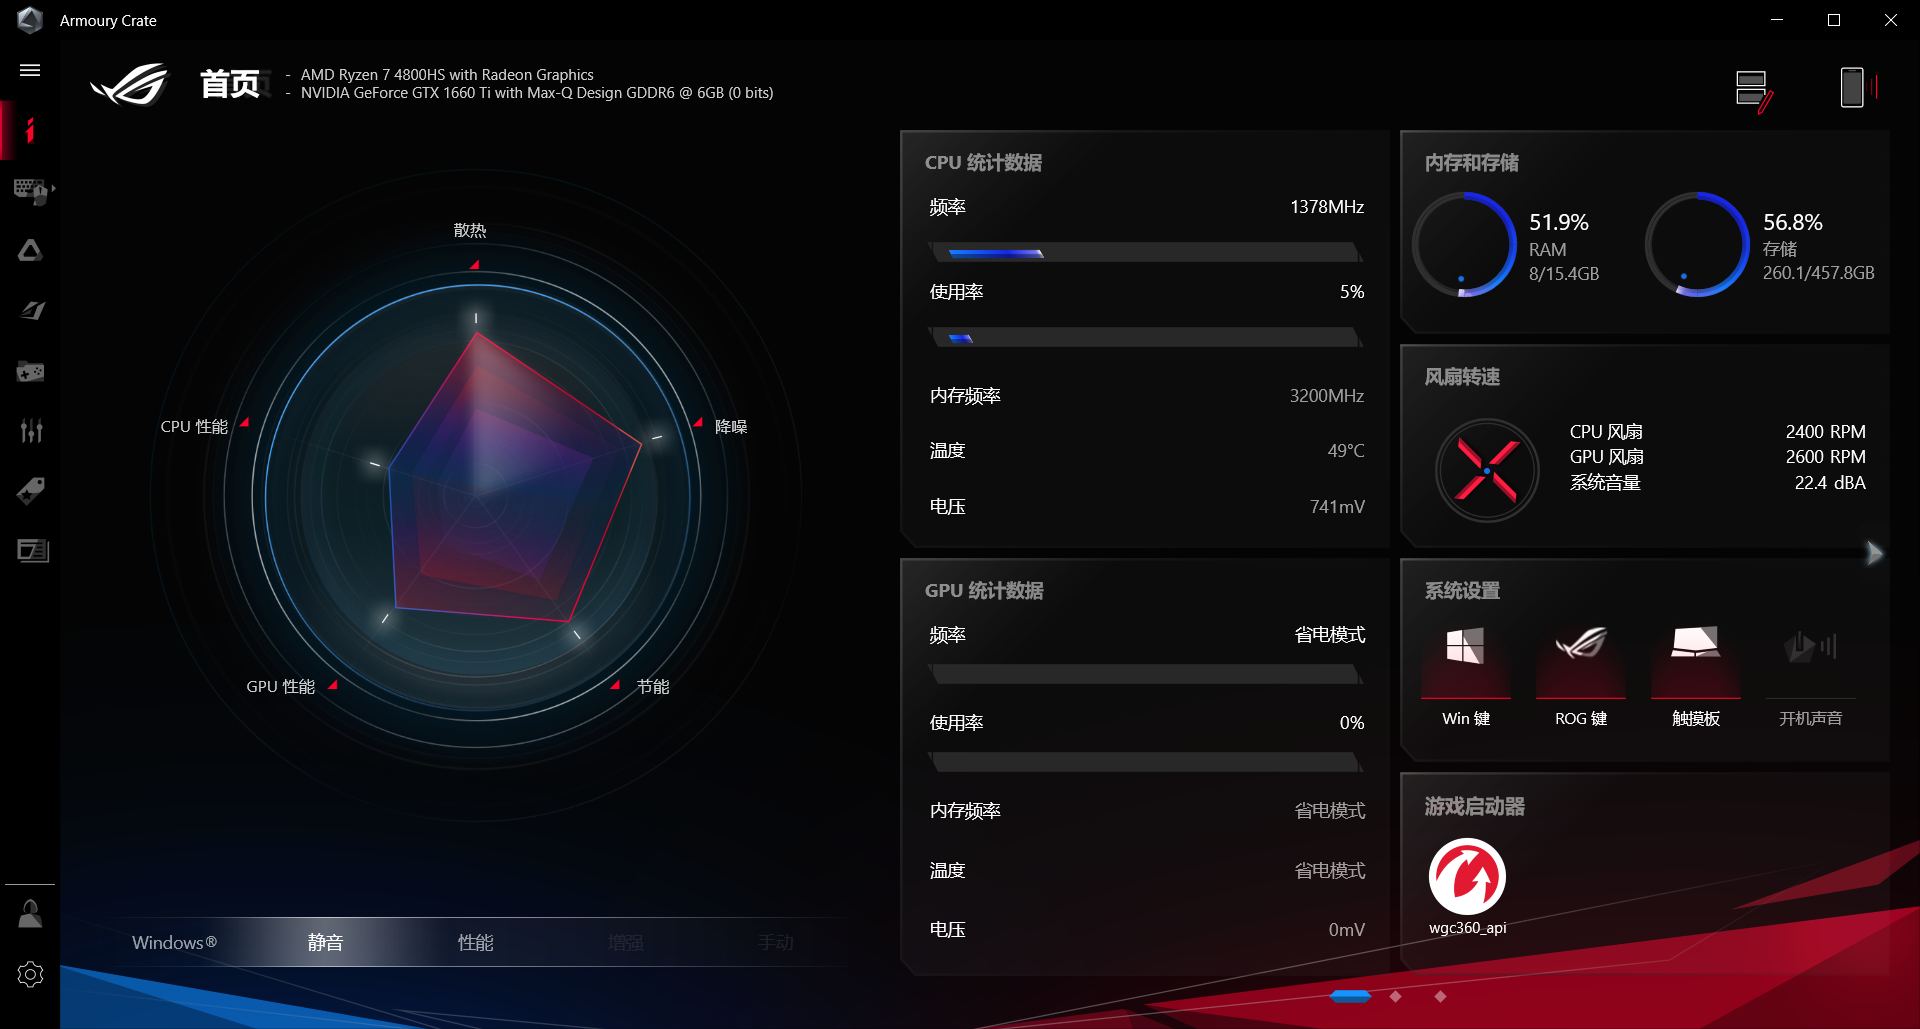Select the 增强 turbo mode
Viewport: 1920px width, 1029px height.
pyautogui.click(x=625, y=943)
